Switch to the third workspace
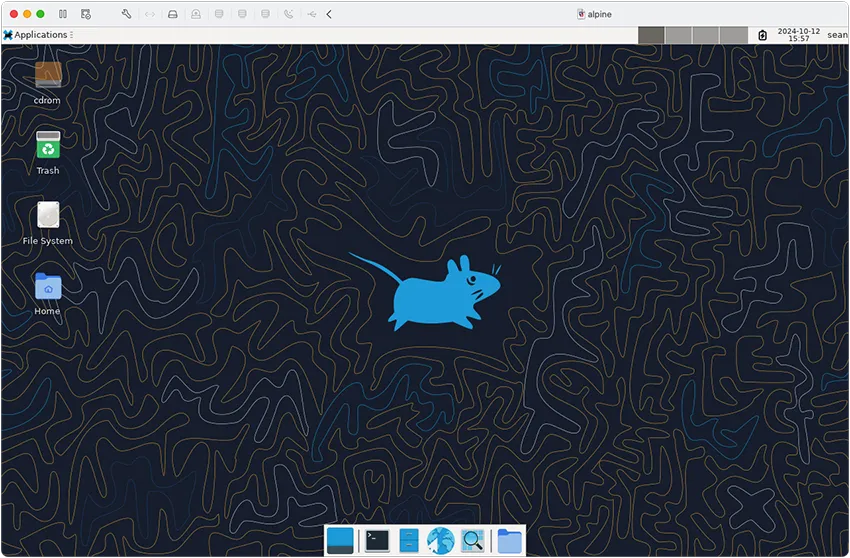This screenshot has height=558, width=850. [x=706, y=35]
